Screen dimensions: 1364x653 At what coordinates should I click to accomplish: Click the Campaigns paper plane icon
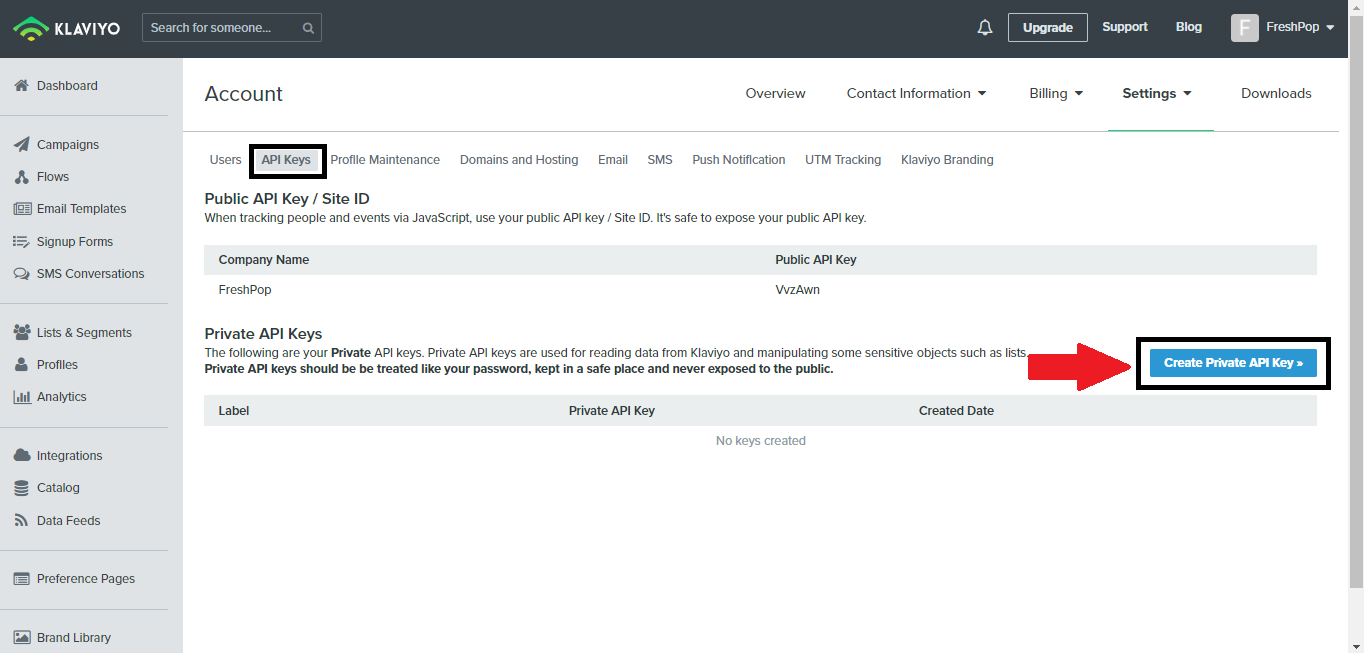[21, 145]
